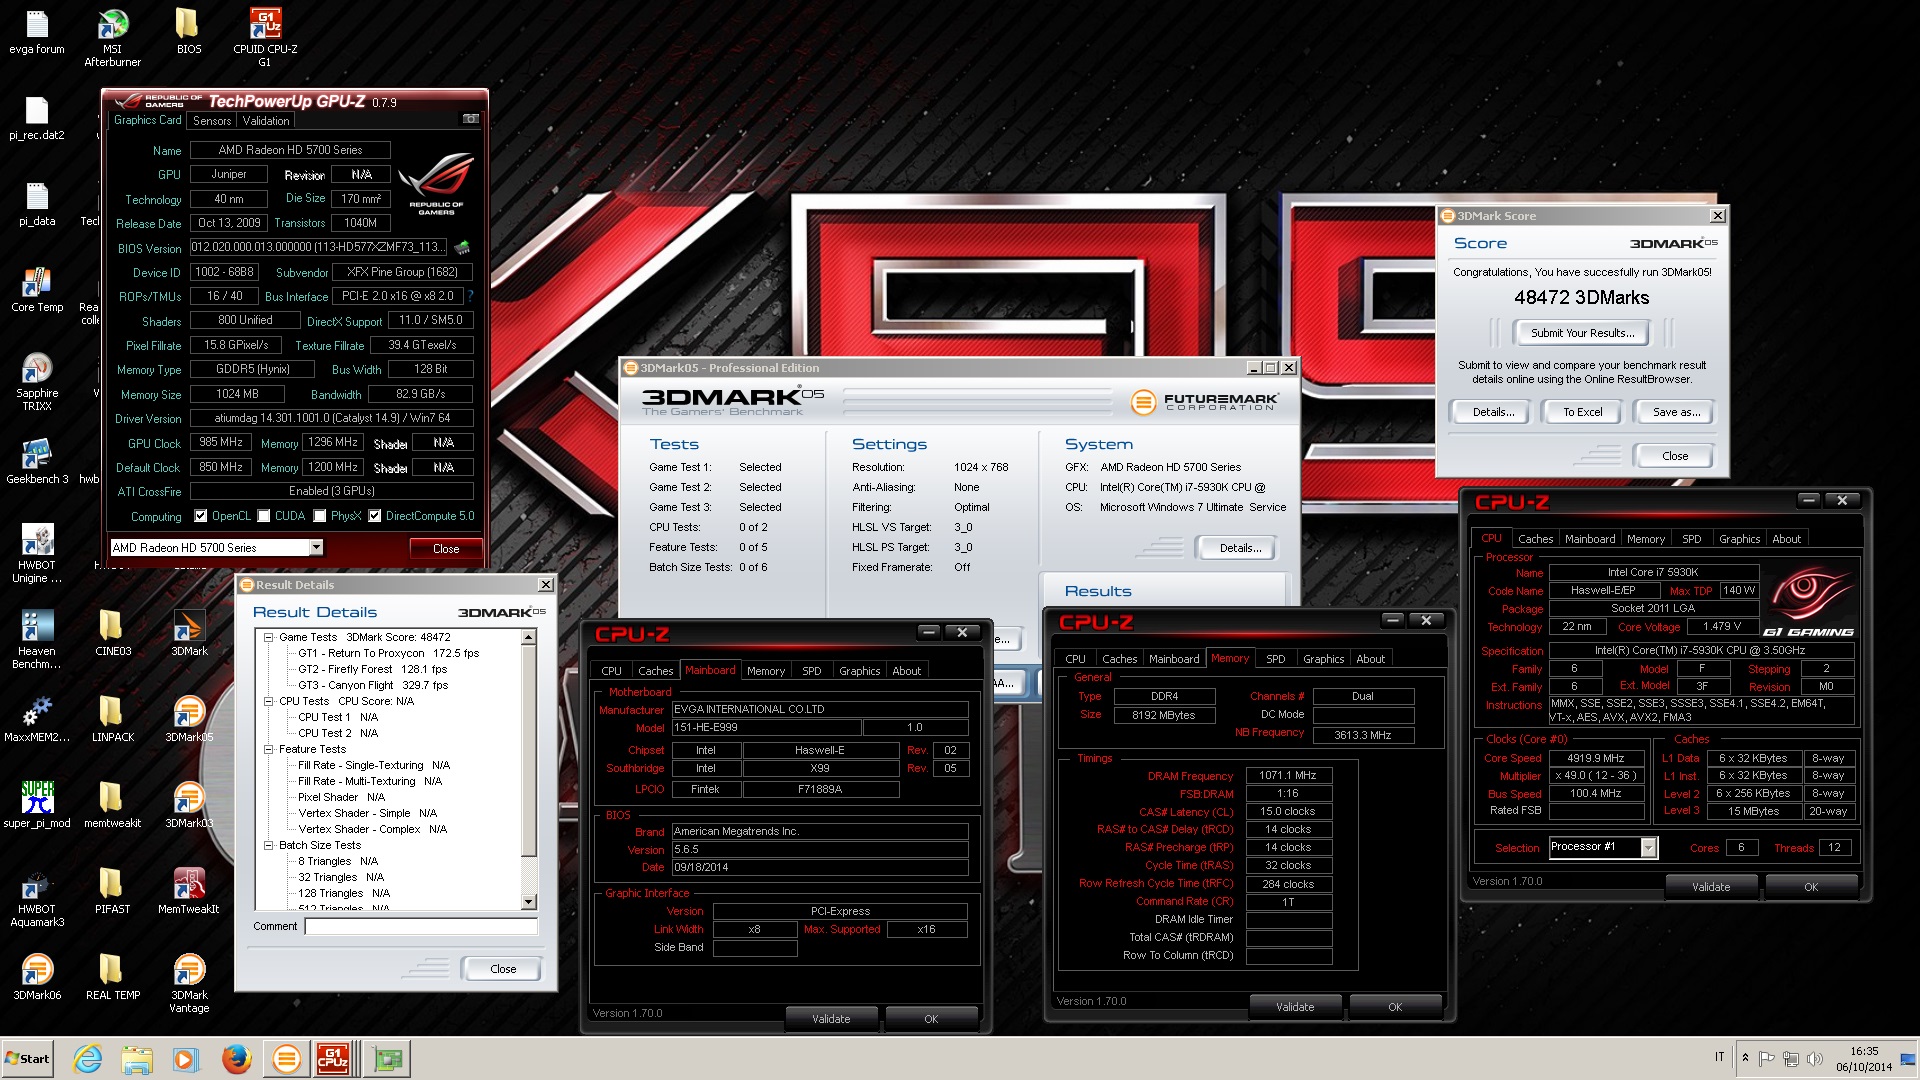This screenshot has height=1080, width=1920.
Task: Launch 3DMark Vantage desktop icon
Action: pos(189,984)
